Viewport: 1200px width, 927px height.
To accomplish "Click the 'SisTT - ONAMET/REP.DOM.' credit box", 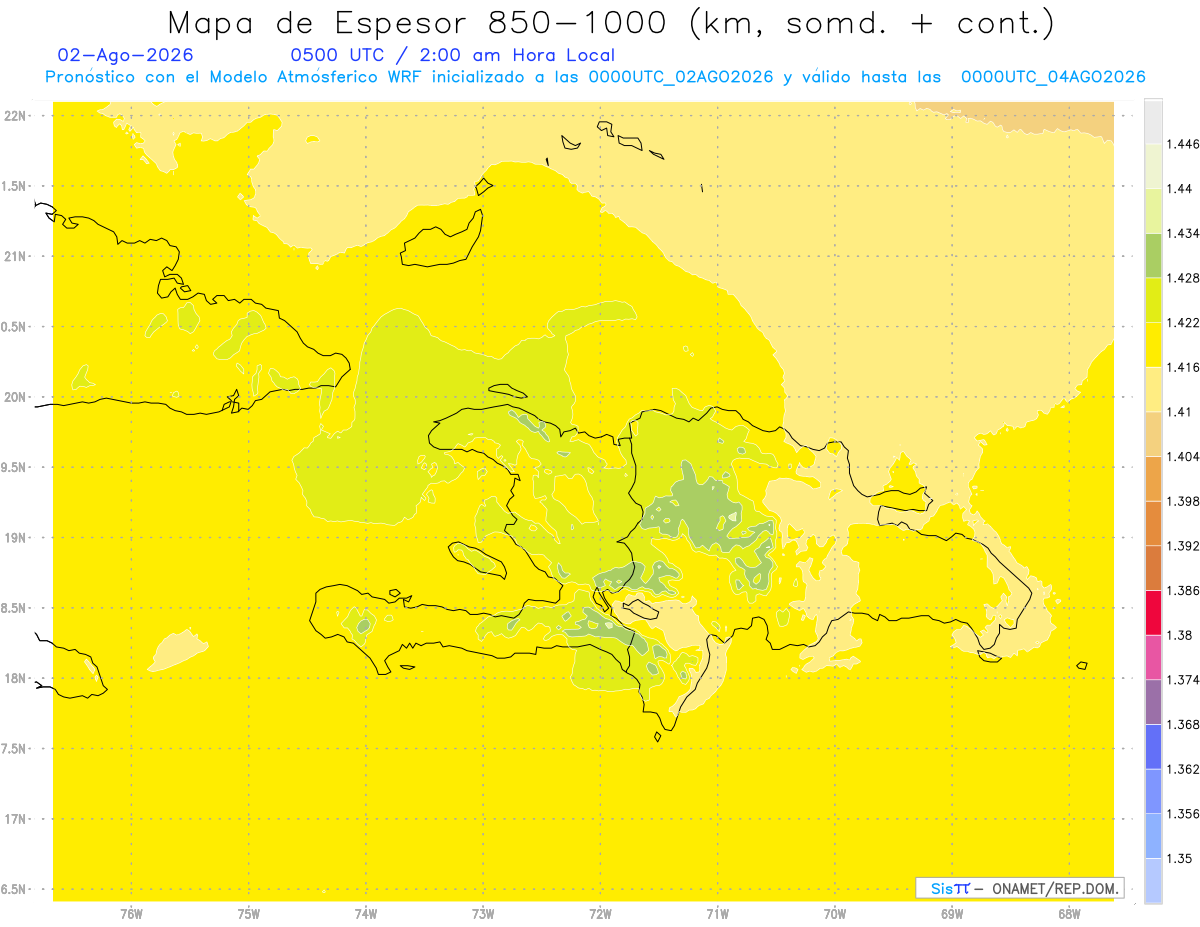I will [1020, 888].
